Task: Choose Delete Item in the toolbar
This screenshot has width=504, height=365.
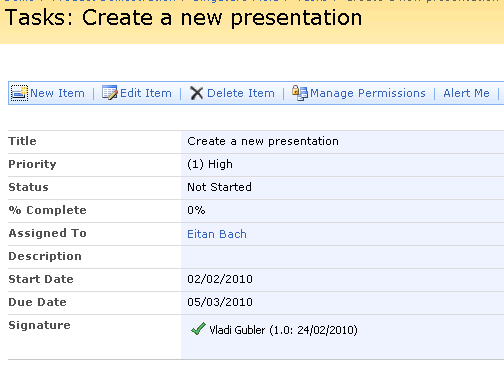Action: (241, 93)
